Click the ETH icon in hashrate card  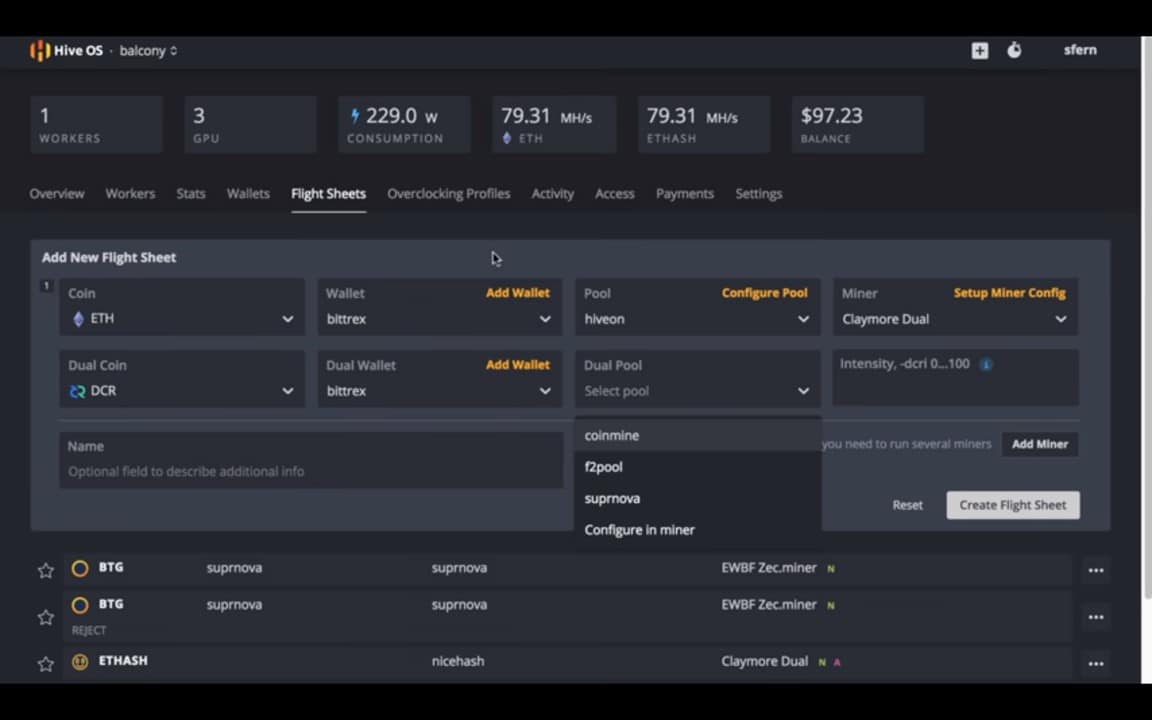[x=506, y=138]
